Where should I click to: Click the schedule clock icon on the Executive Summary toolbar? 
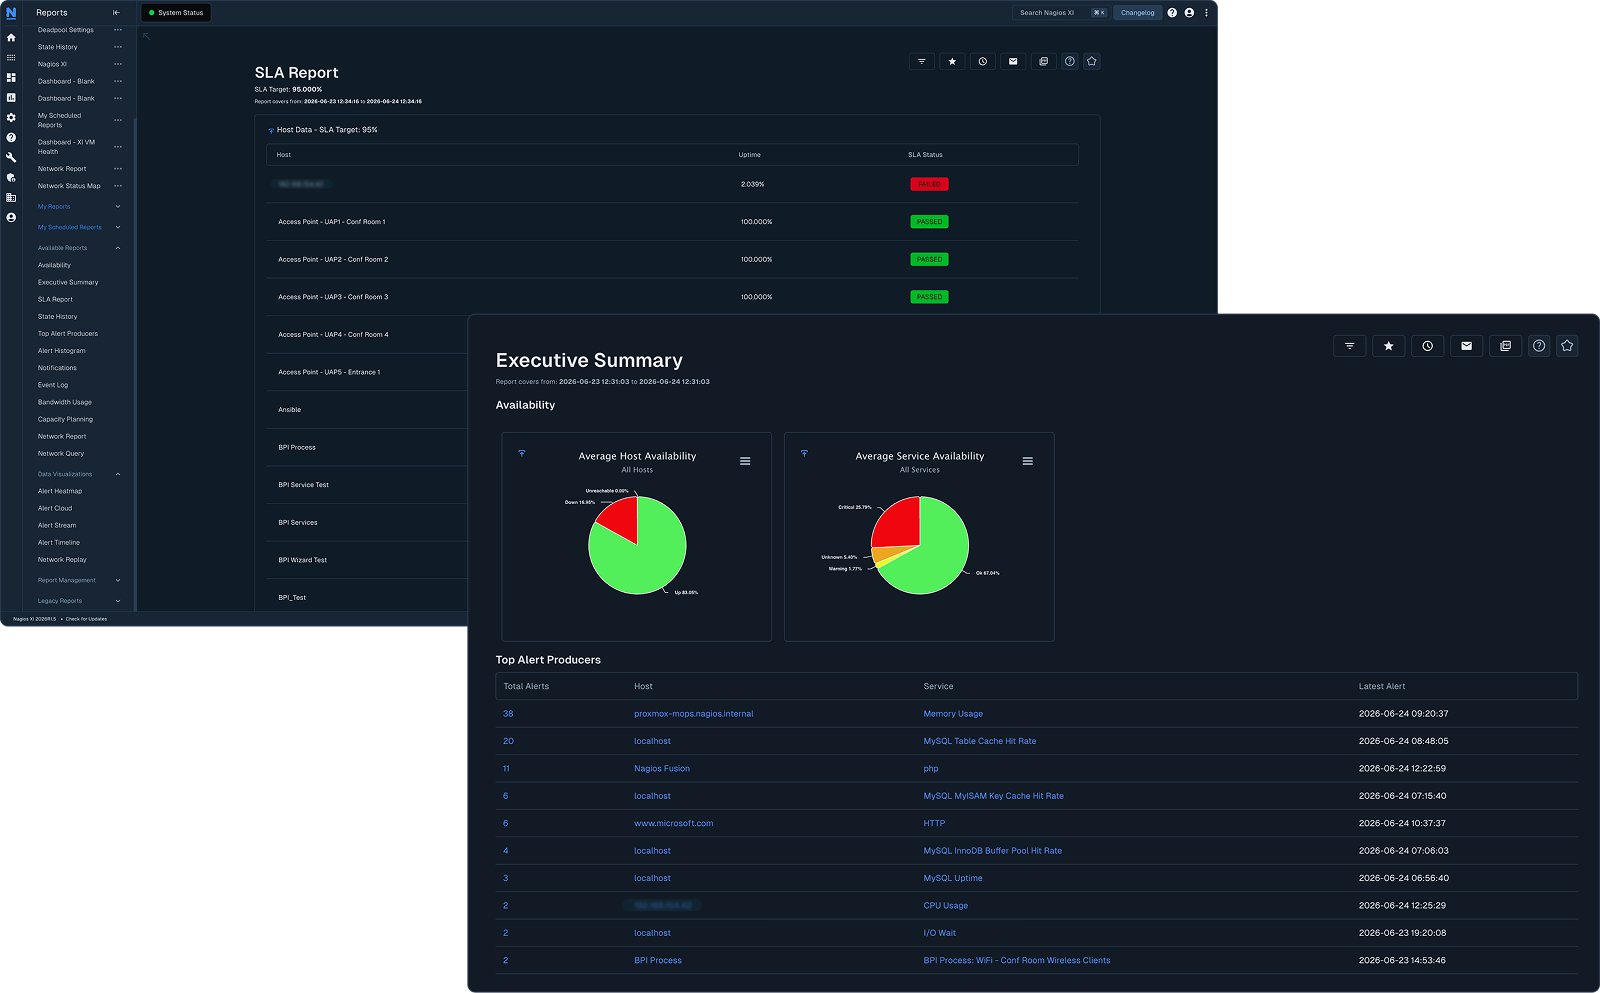[x=1427, y=346]
